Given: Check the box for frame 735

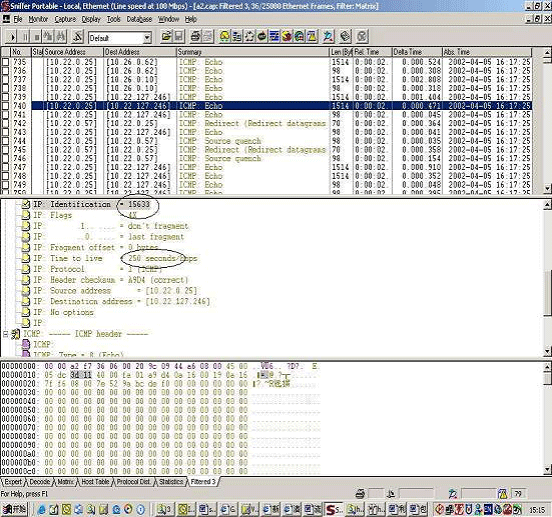Looking at the screenshot, I should click(5, 62).
